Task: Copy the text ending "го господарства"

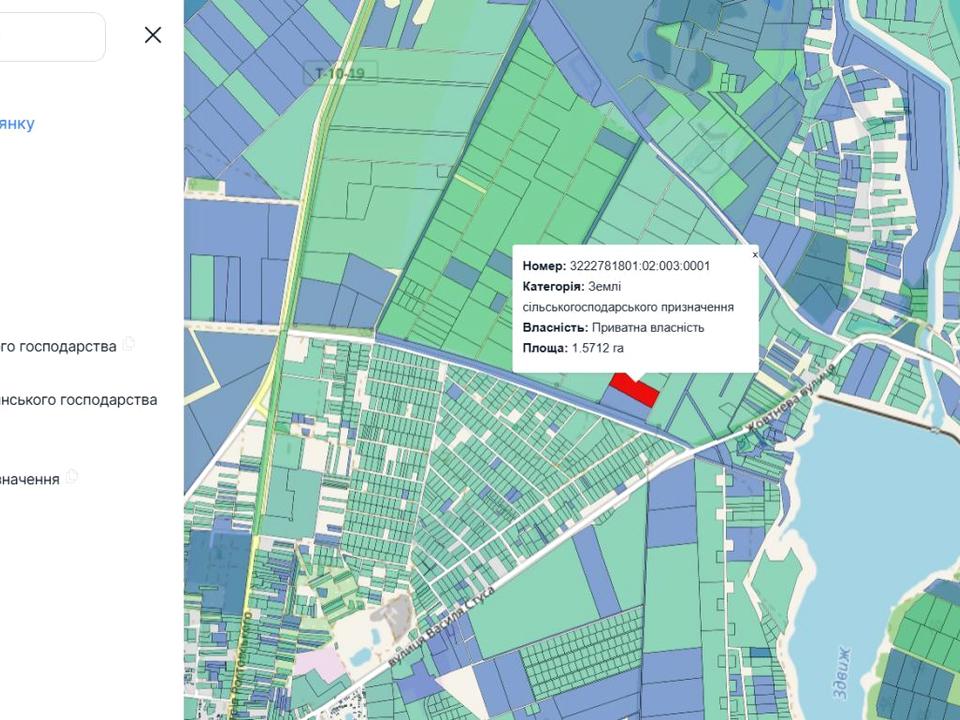Action: point(128,345)
